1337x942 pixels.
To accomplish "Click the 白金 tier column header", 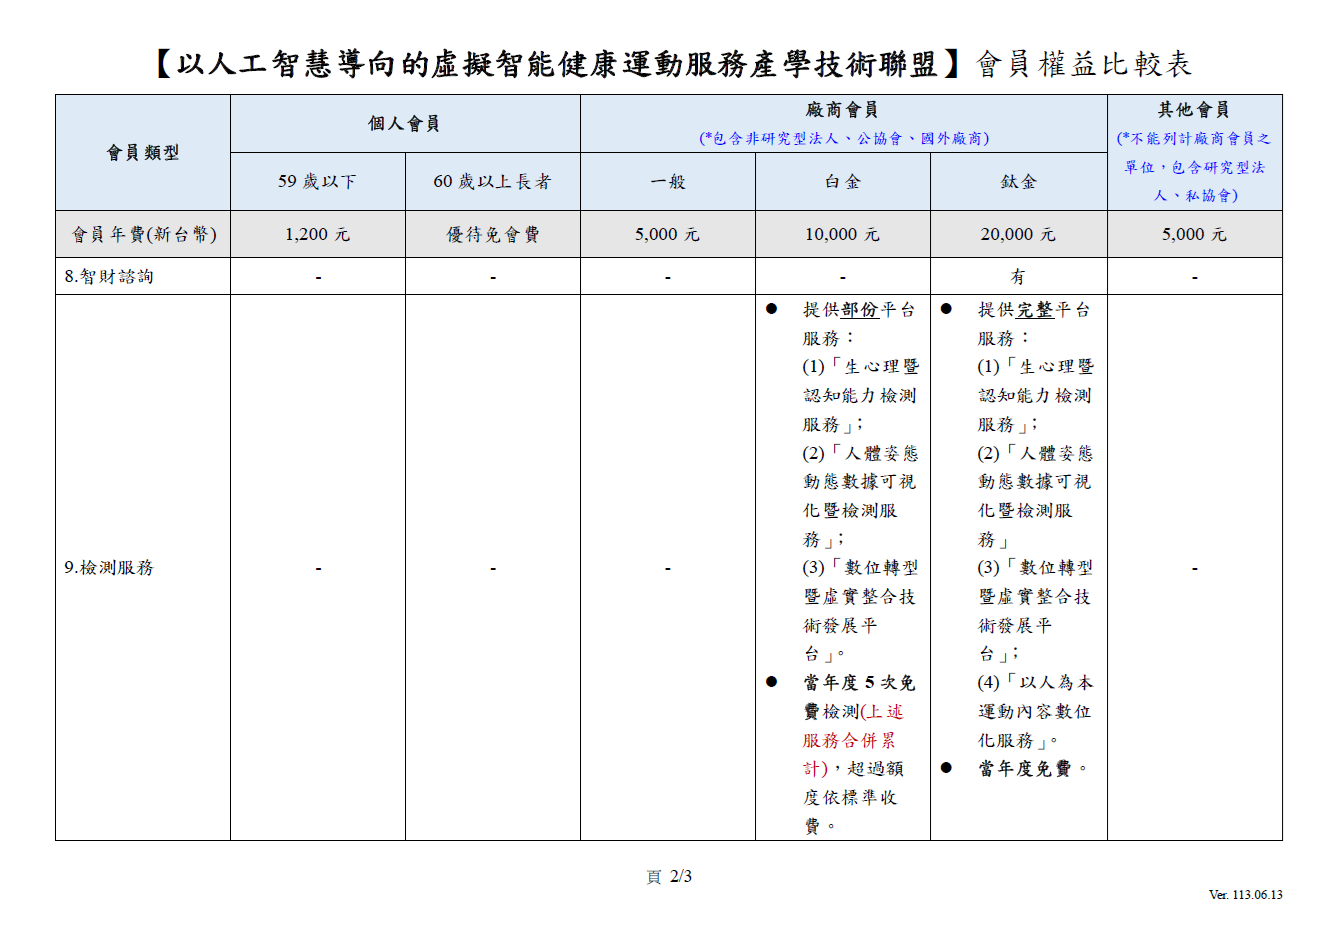I will [x=842, y=181].
